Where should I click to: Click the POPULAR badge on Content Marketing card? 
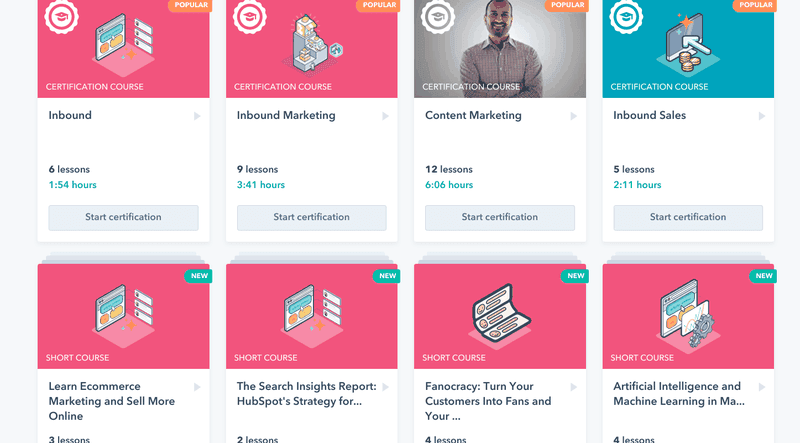coord(567,5)
